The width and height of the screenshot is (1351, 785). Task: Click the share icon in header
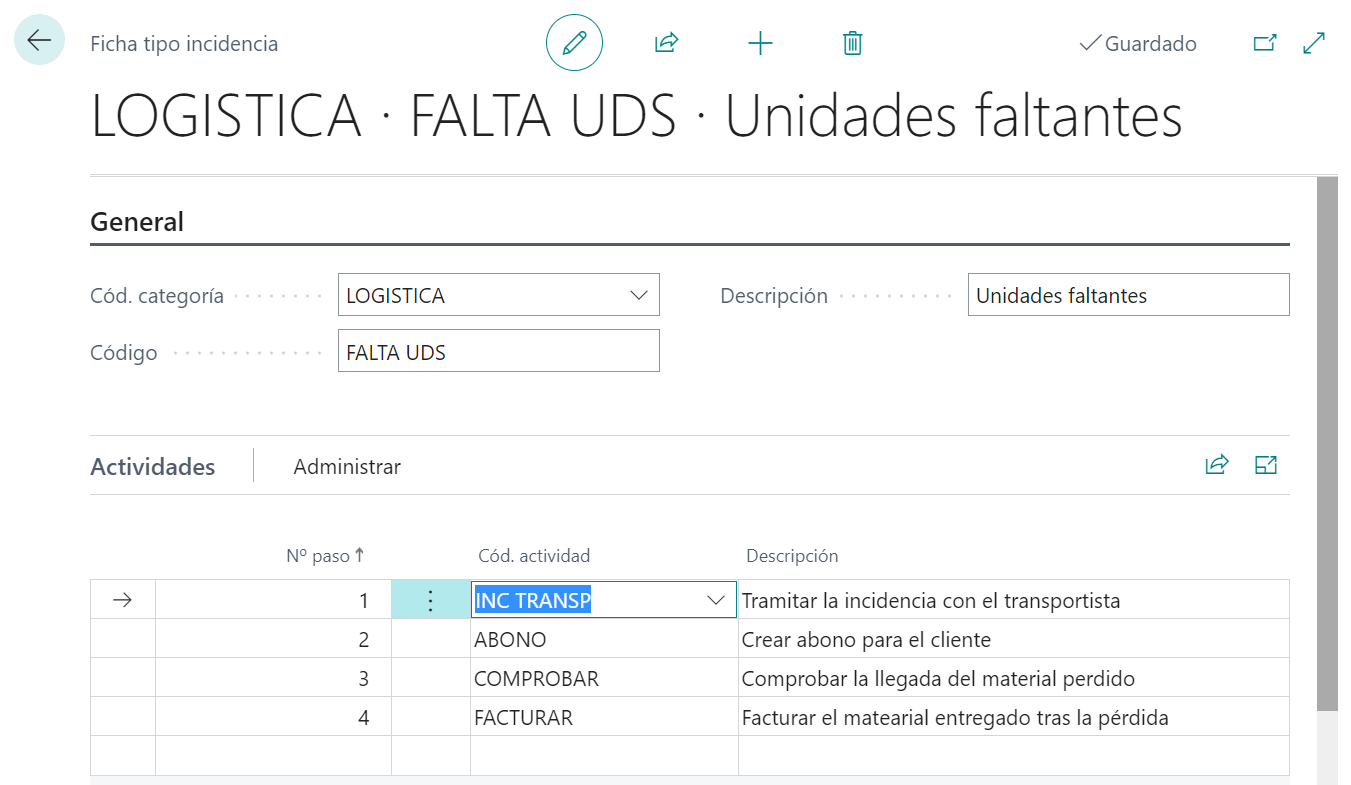(x=666, y=43)
